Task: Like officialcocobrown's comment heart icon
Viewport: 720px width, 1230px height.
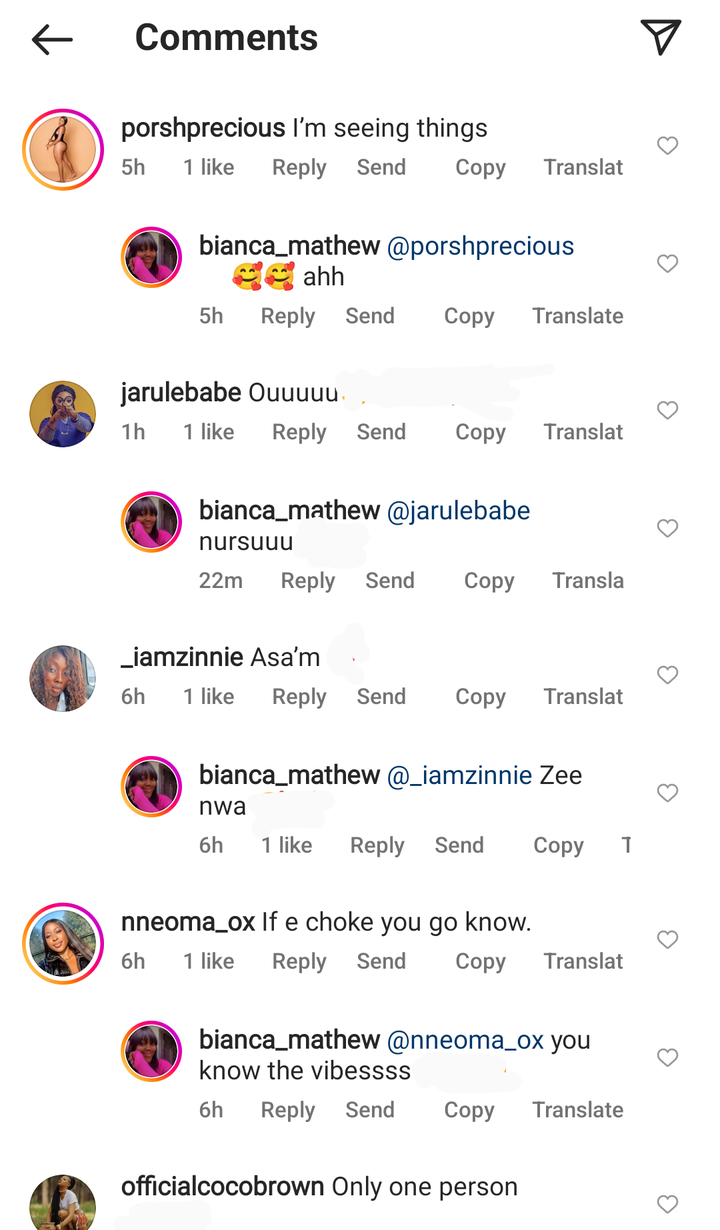Action: [x=667, y=1204]
